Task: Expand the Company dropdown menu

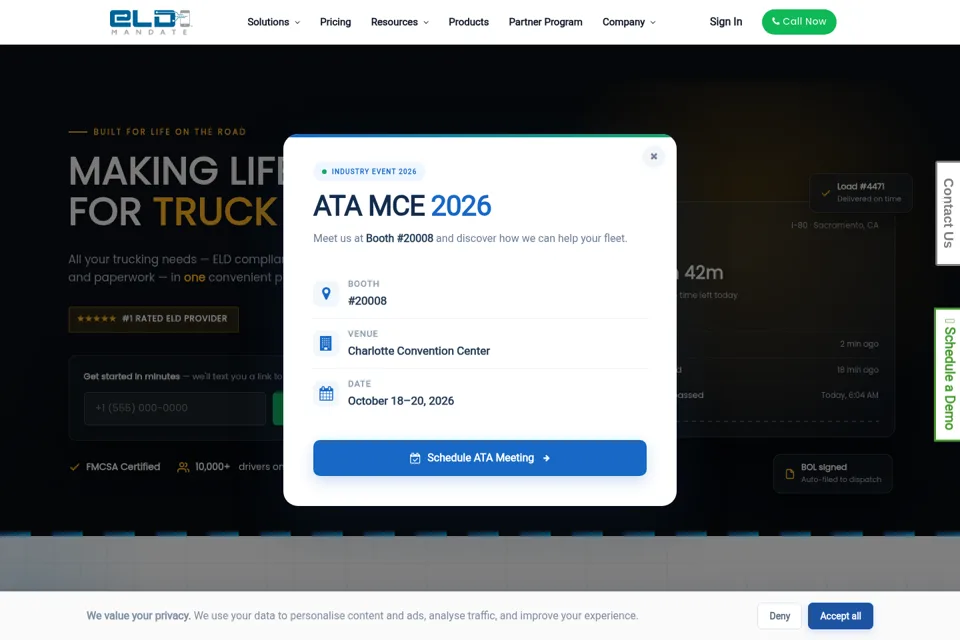Action: pyautogui.click(x=629, y=22)
